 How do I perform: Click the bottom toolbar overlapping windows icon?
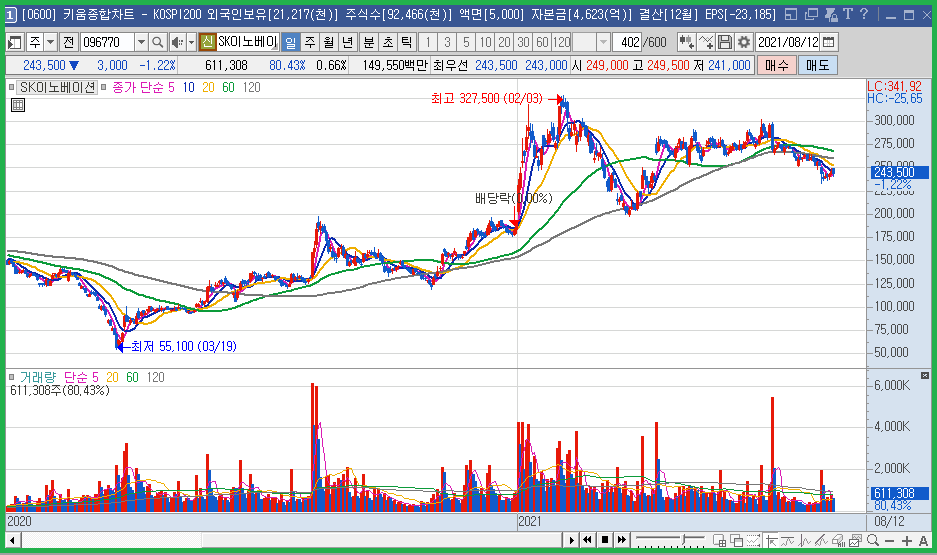[x=736, y=541]
